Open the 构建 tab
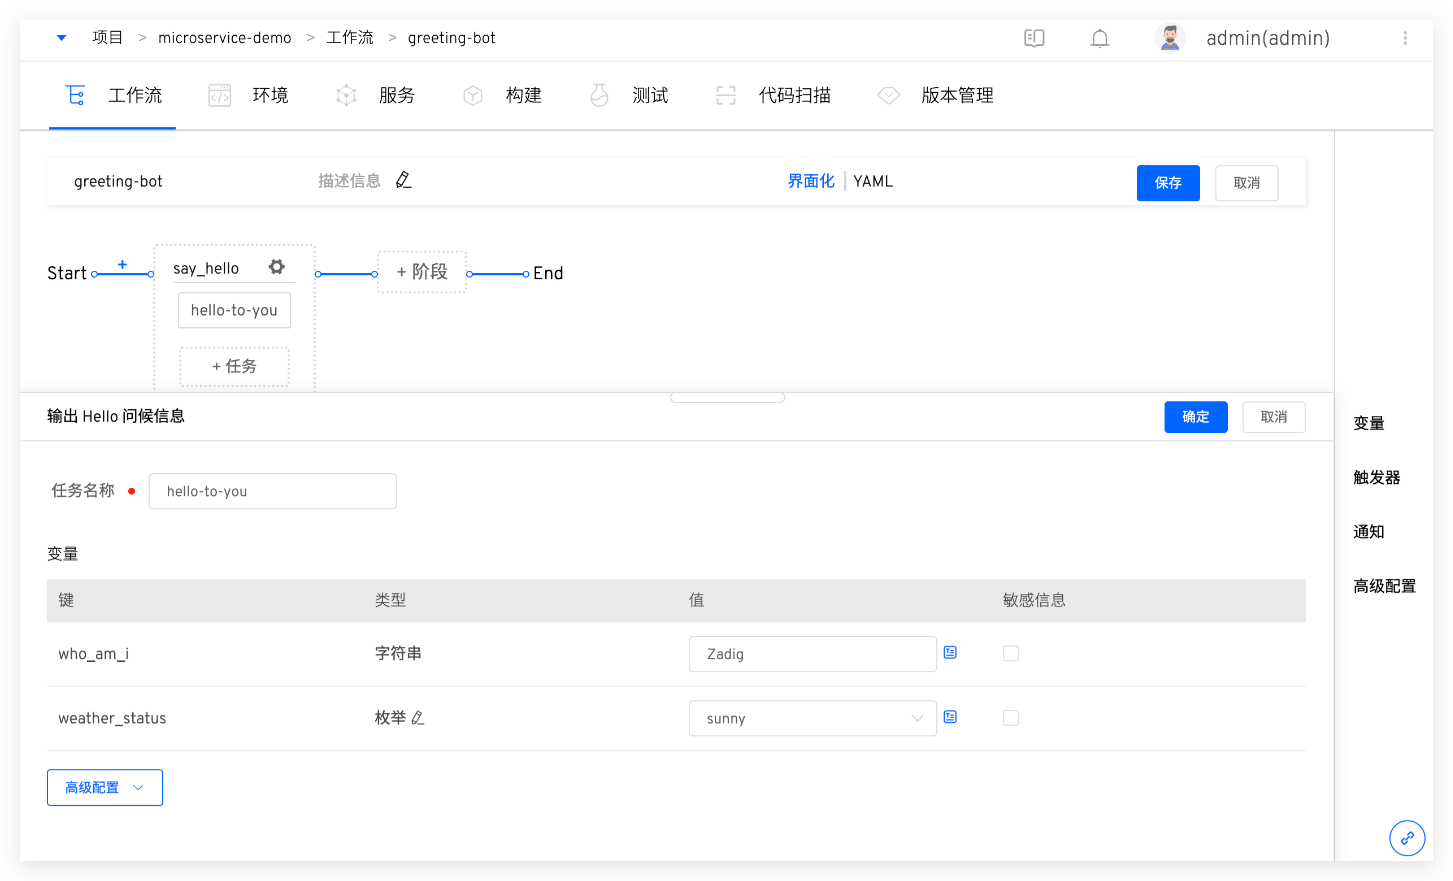The height and width of the screenshot is (881, 1453). pos(522,95)
